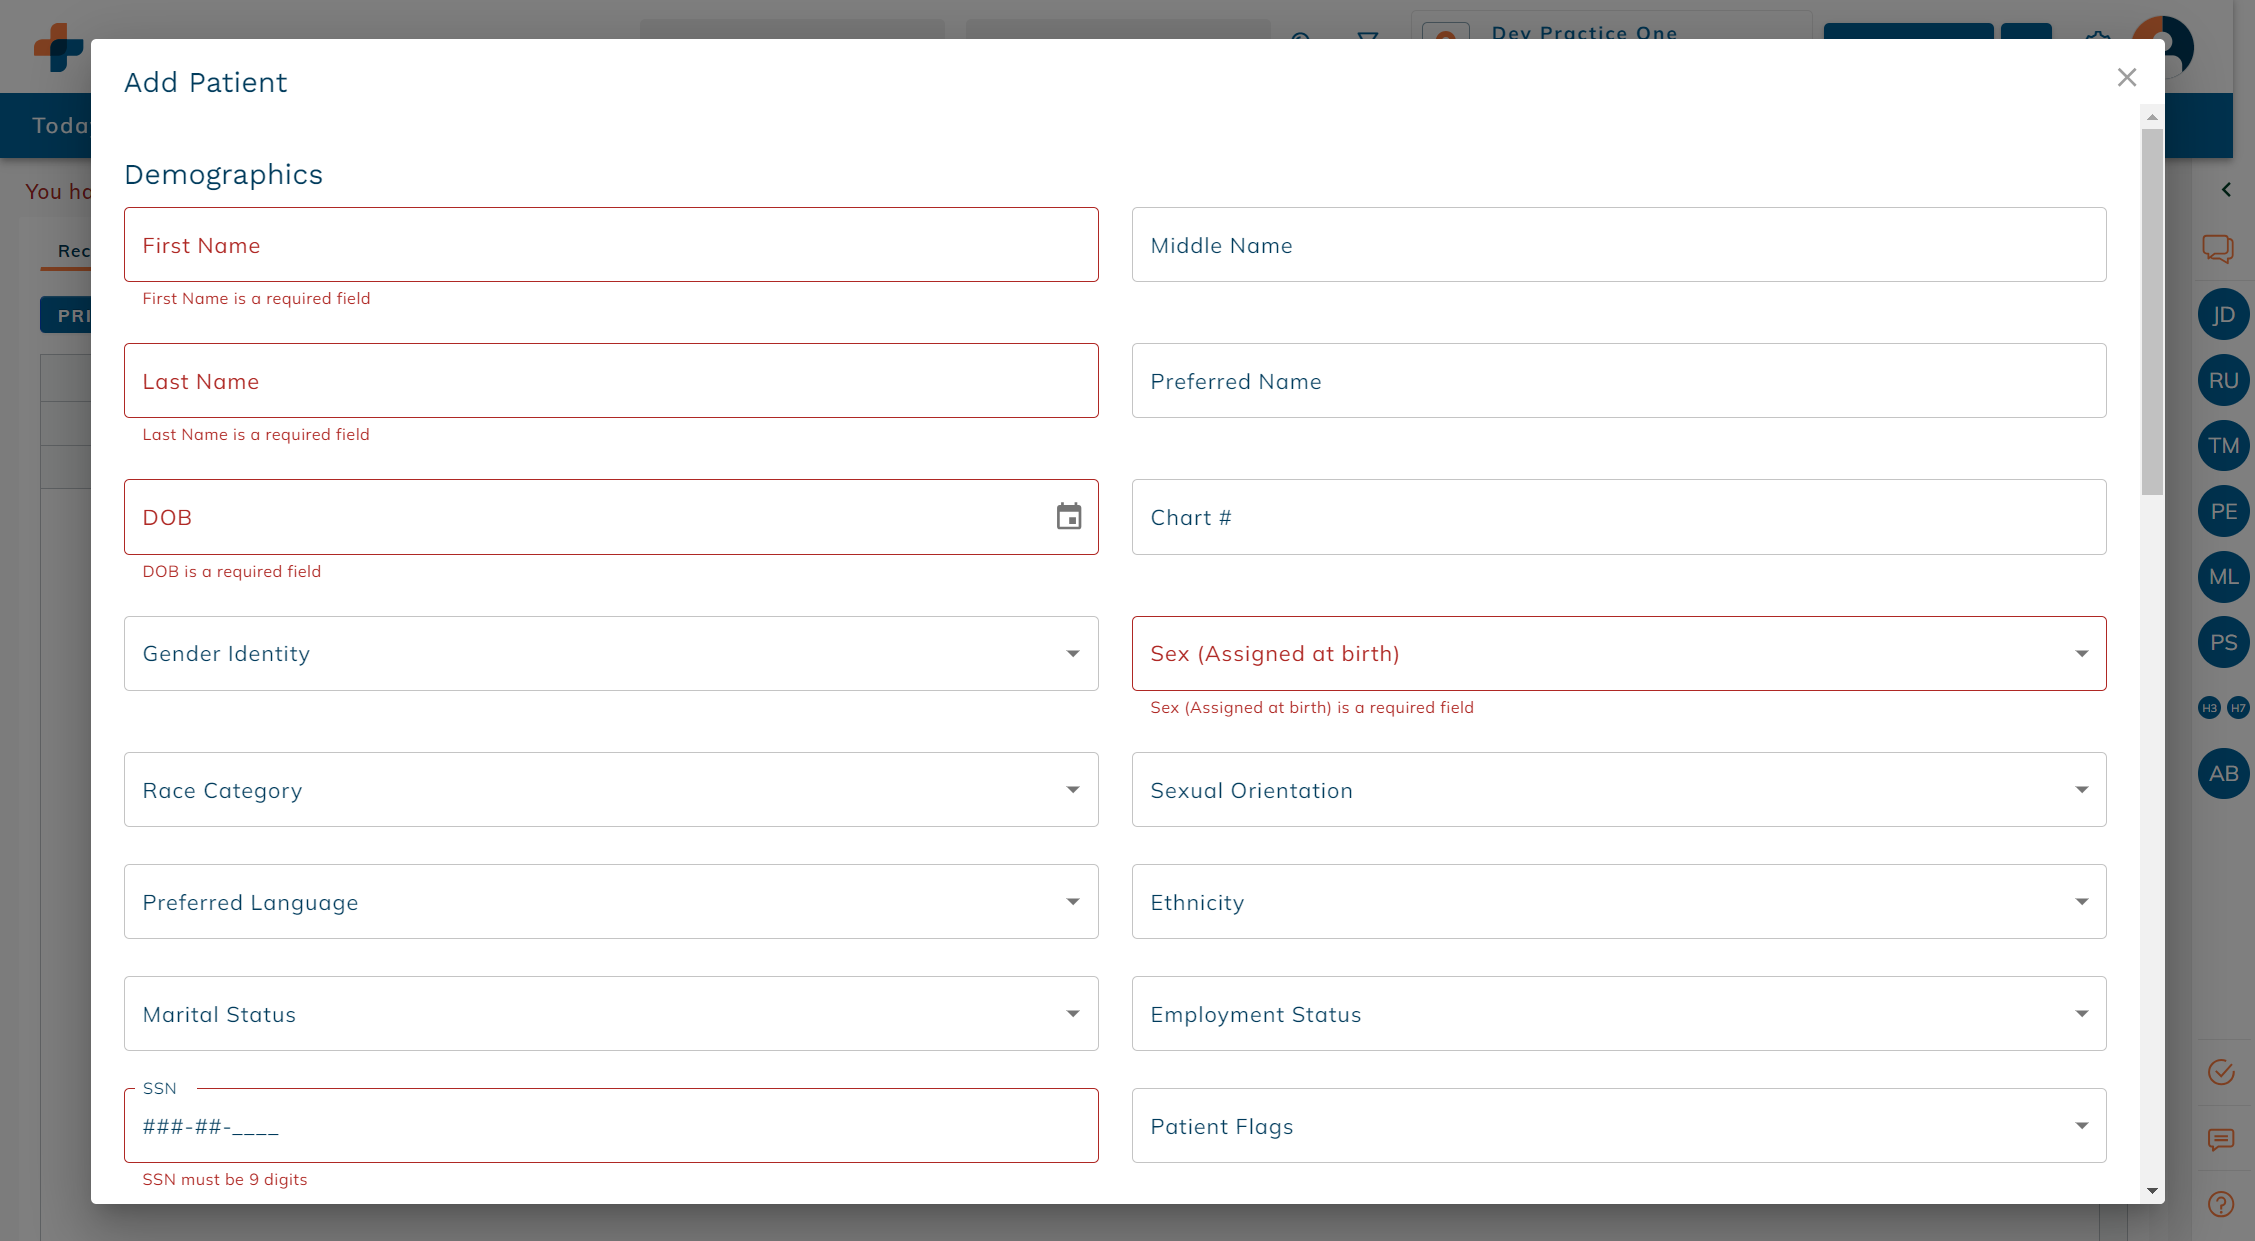This screenshot has width=2255, height=1241.
Task: Open Sex (Assigned at birth) dropdown
Action: click(1618, 654)
